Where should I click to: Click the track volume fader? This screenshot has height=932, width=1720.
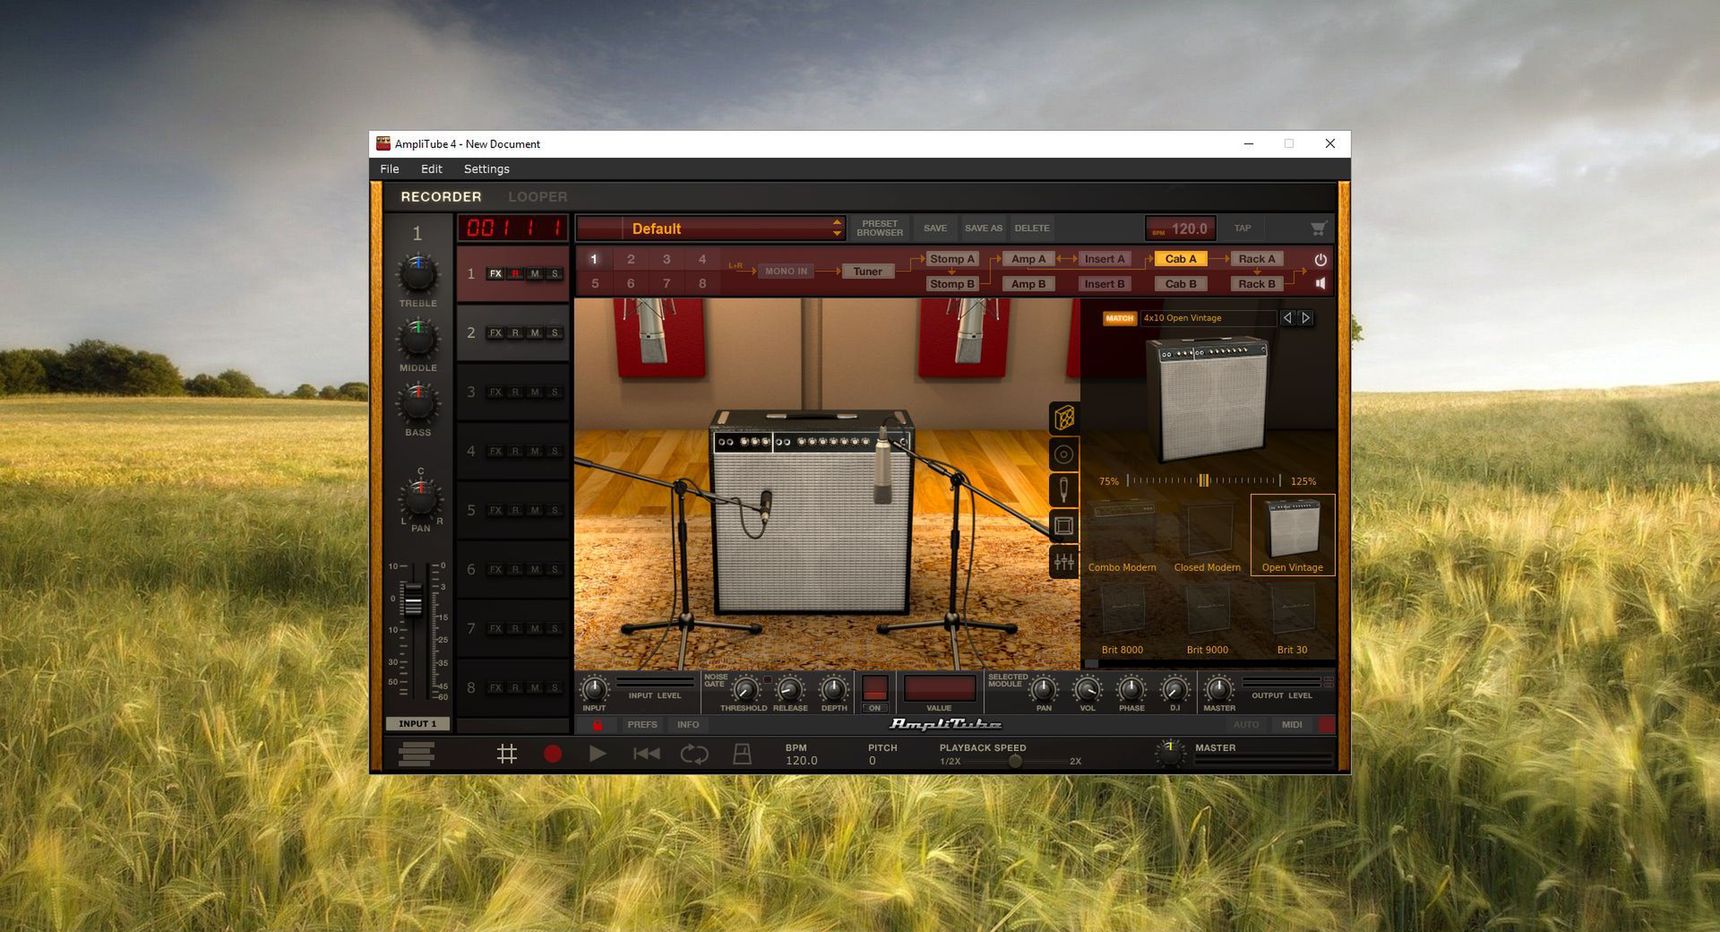click(x=412, y=600)
